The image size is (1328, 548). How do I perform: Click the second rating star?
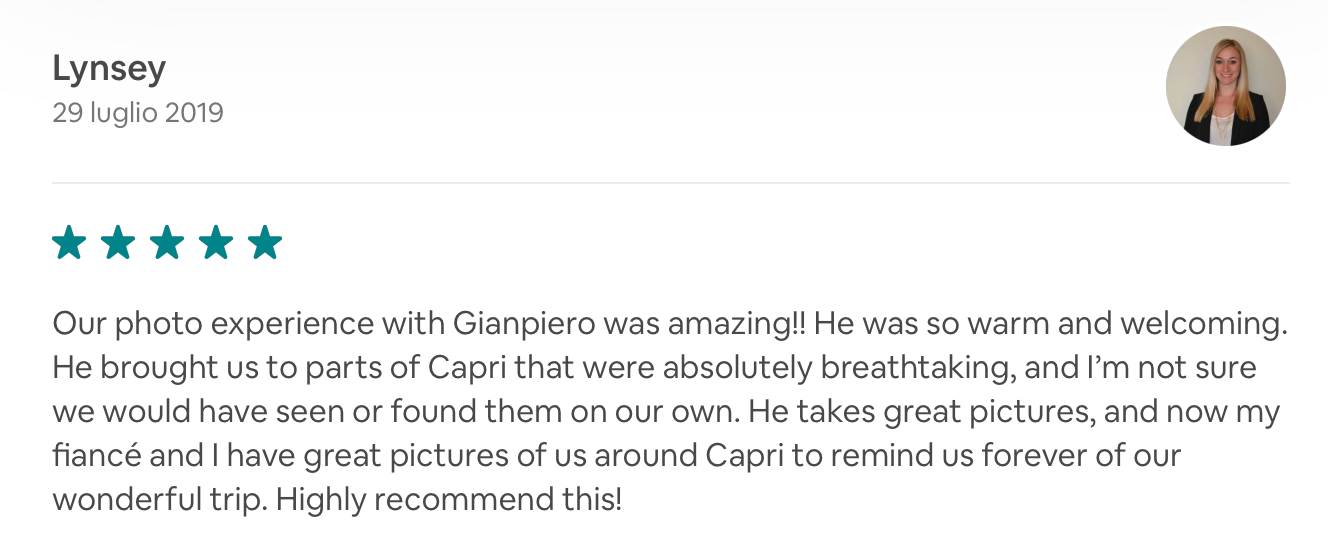(118, 243)
